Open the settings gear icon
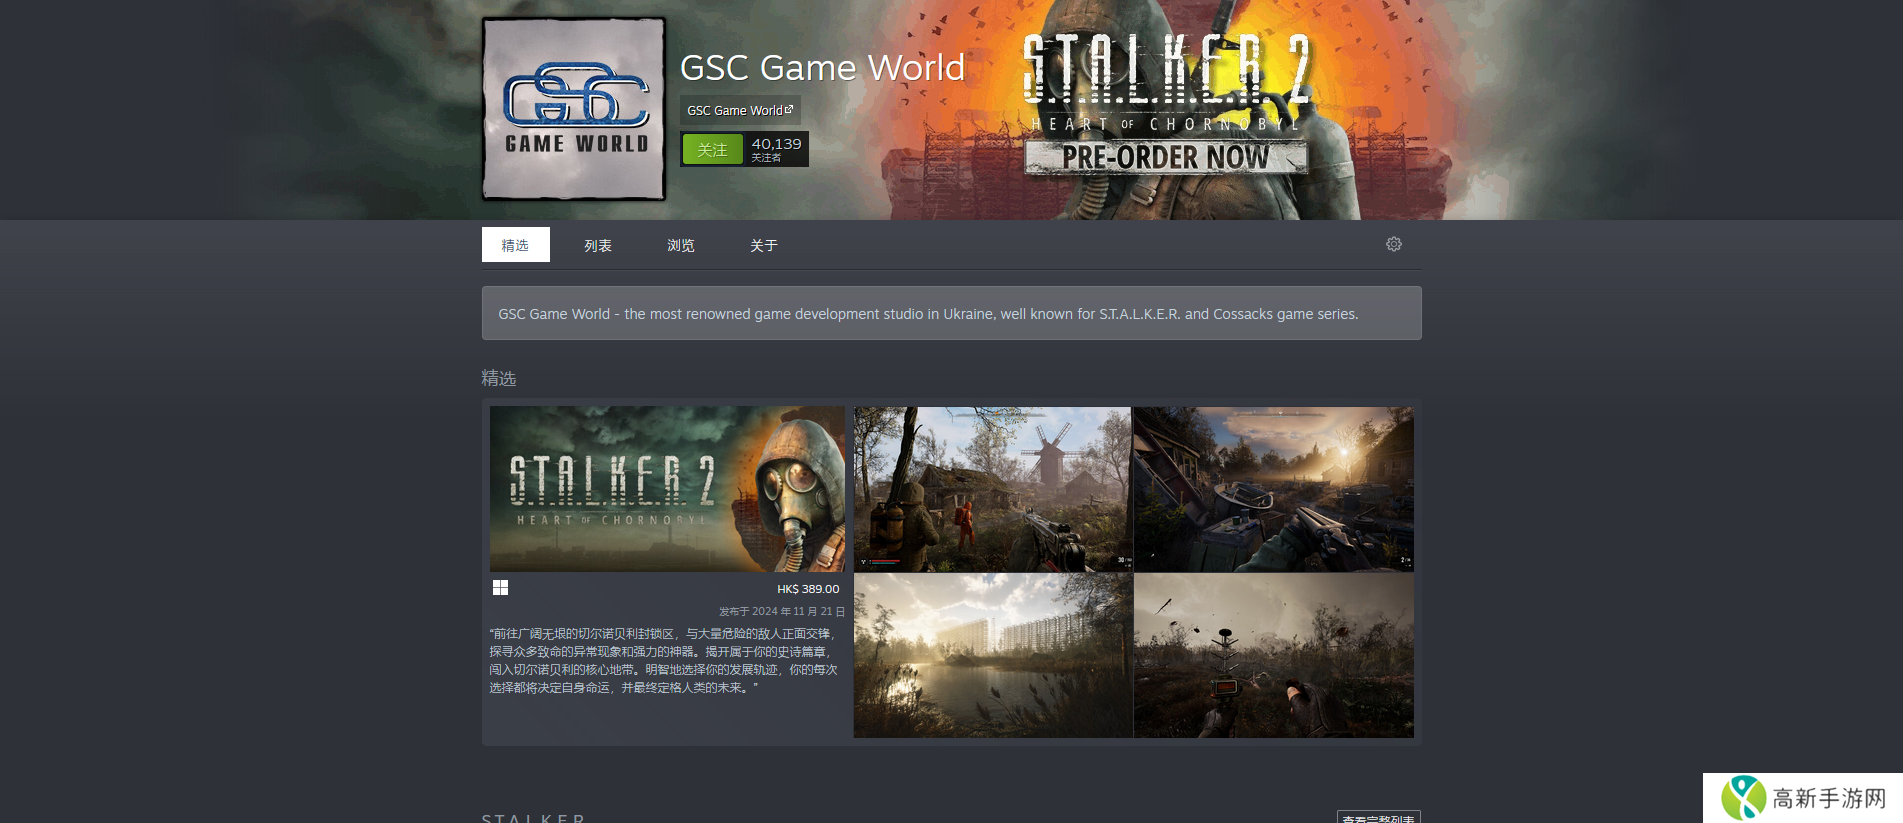1903x823 pixels. click(x=1393, y=244)
